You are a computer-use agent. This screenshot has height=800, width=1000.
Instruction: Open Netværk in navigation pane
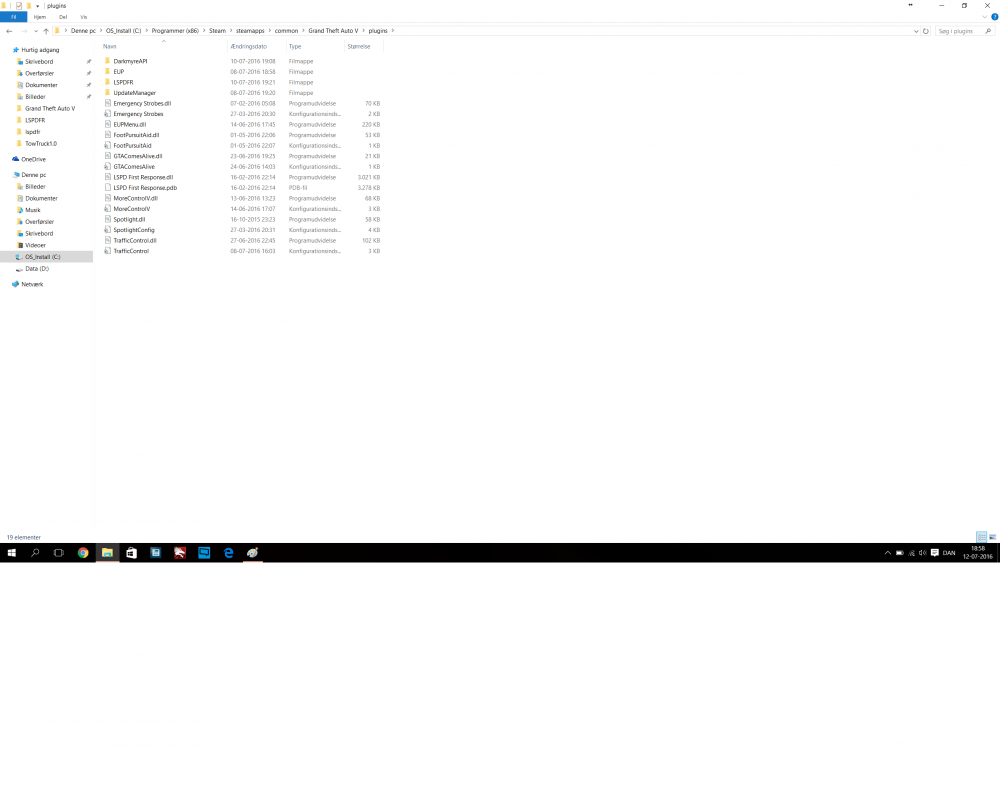[x=32, y=285]
